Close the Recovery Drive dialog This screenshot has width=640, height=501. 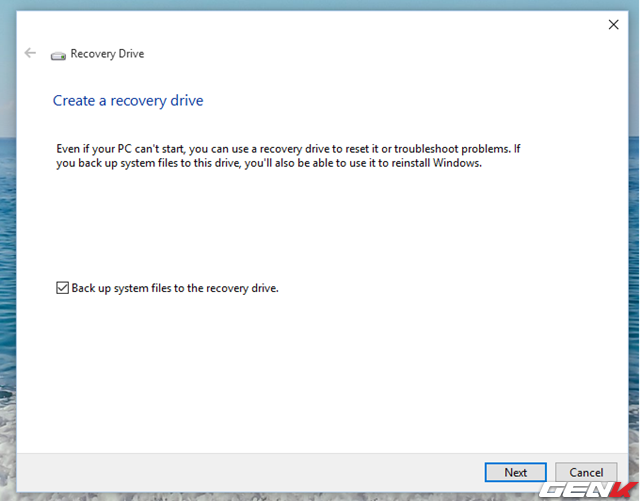[x=613, y=24]
